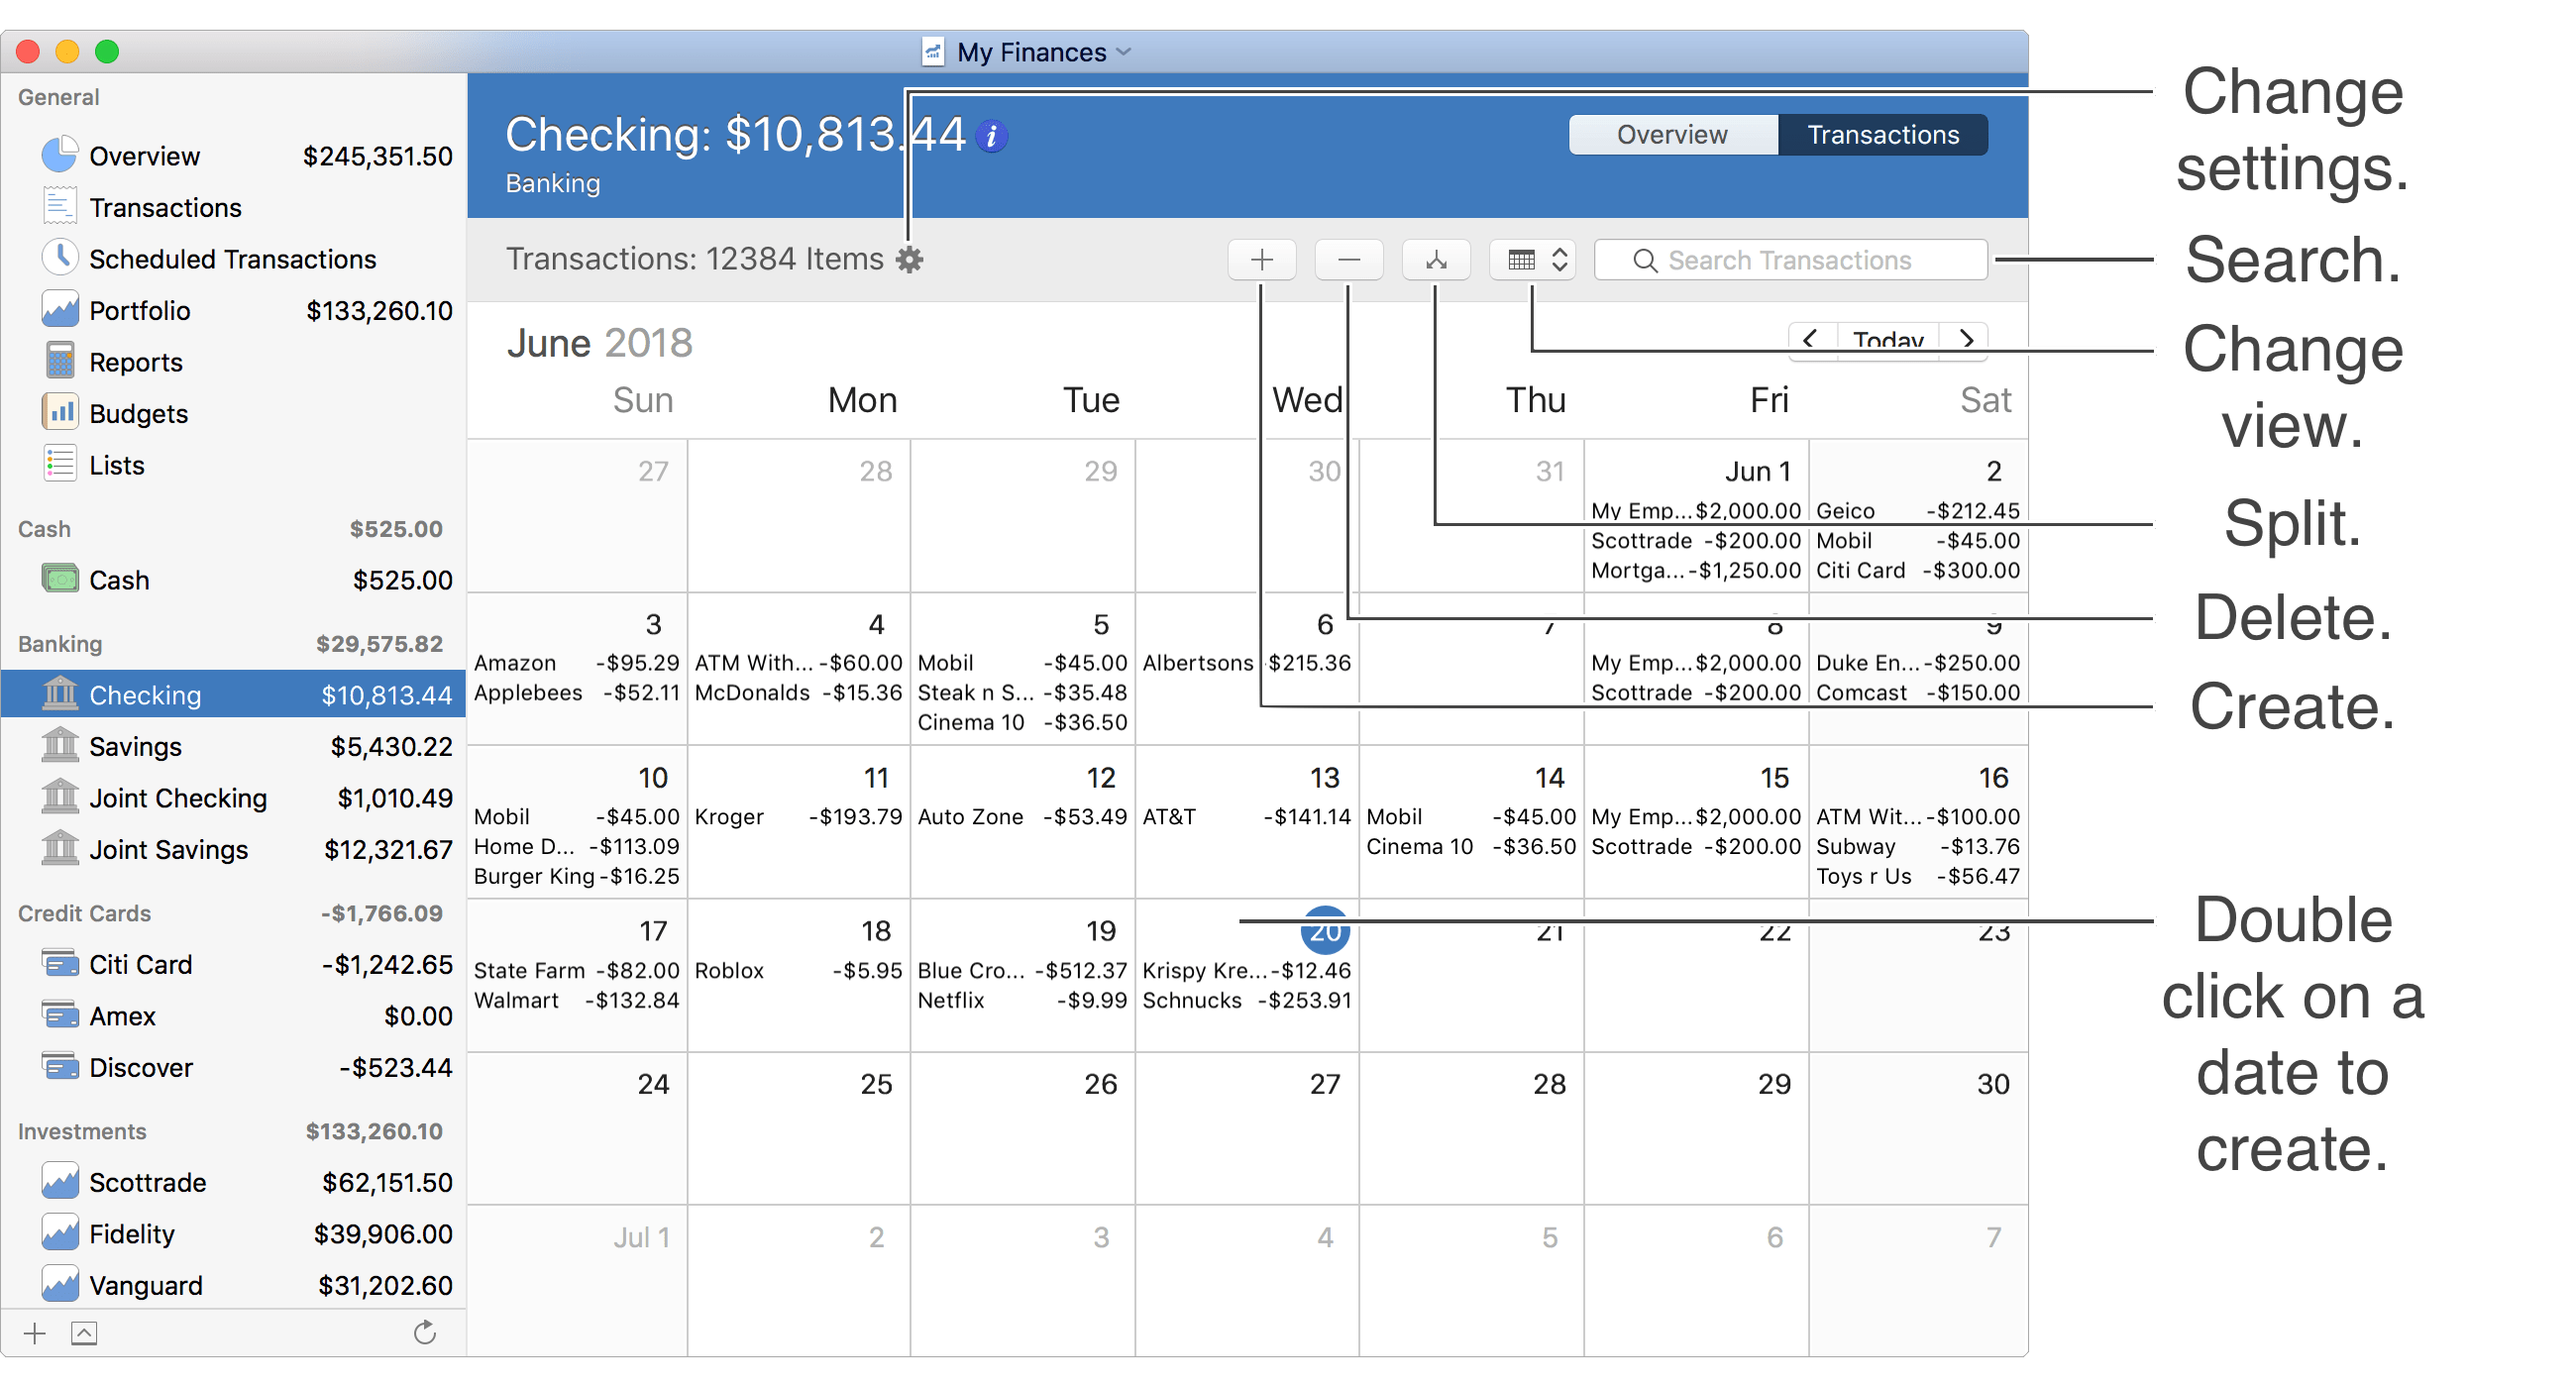Focus the Search Transactions field
Image resolution: width=2576 pixels, height=1387 pixels.
coord(1790,260)
